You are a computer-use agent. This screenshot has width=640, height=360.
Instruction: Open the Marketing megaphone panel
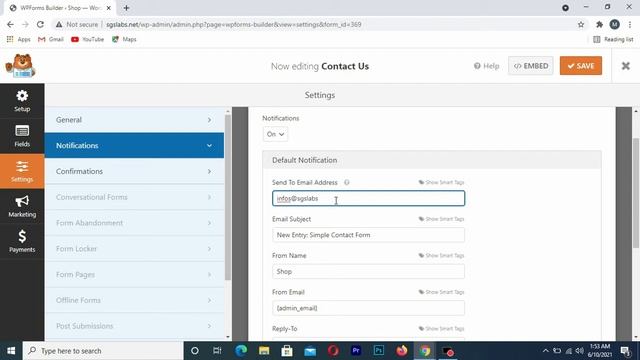22,206
